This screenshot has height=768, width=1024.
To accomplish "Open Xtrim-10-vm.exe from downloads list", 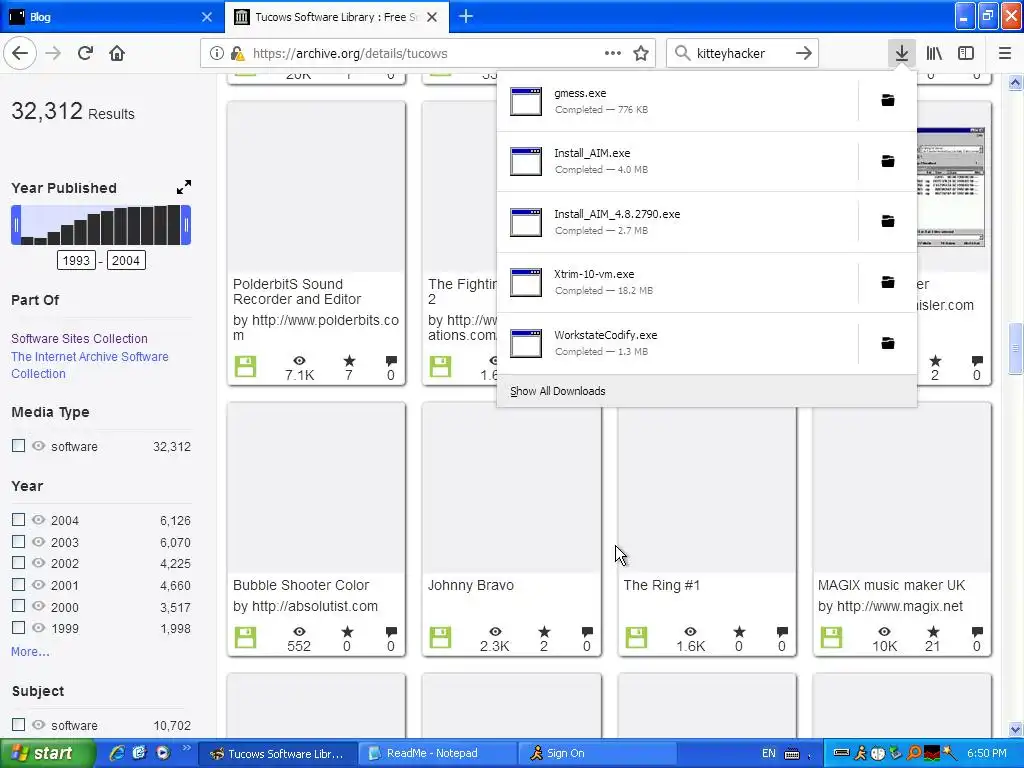I will 677,282.
